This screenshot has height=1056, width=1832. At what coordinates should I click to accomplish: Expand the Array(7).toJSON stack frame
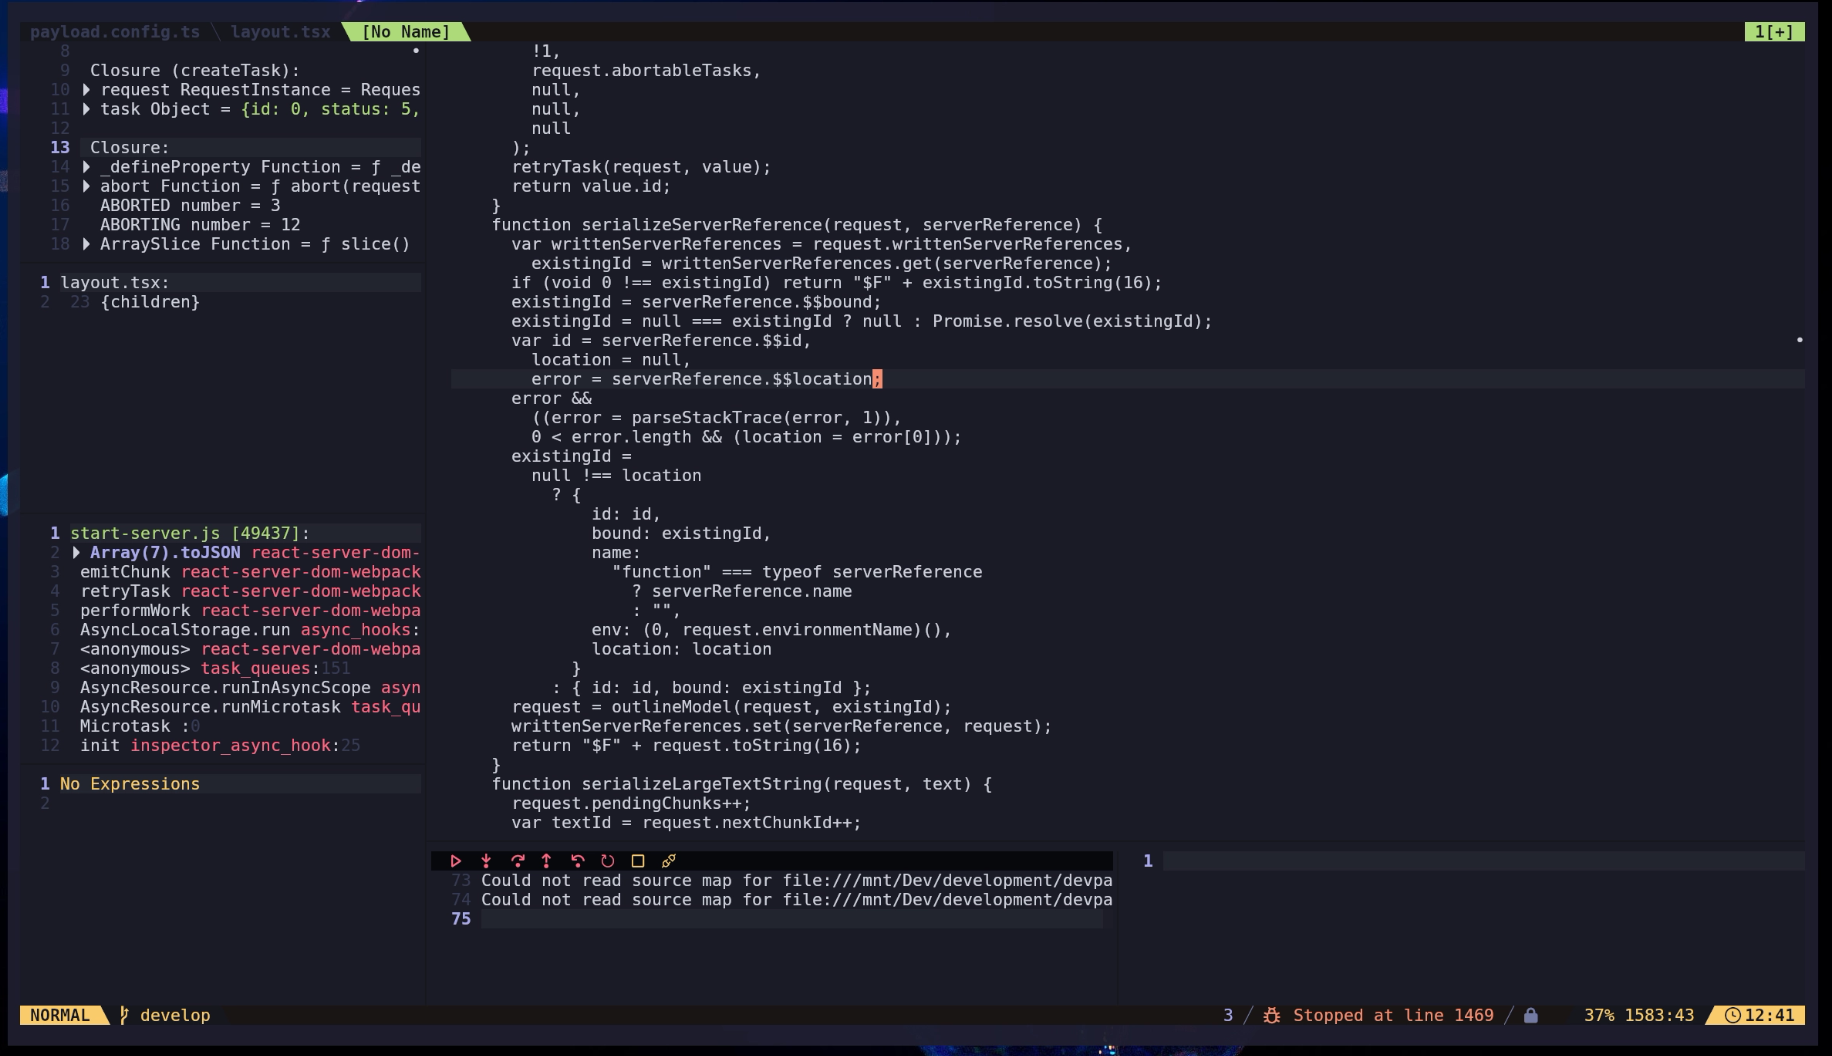point(77,551)
